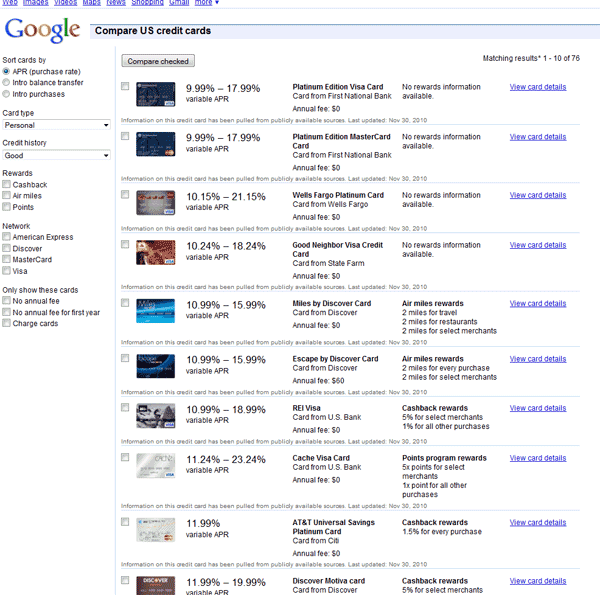Click REI Visa card image

pos(156,416)
